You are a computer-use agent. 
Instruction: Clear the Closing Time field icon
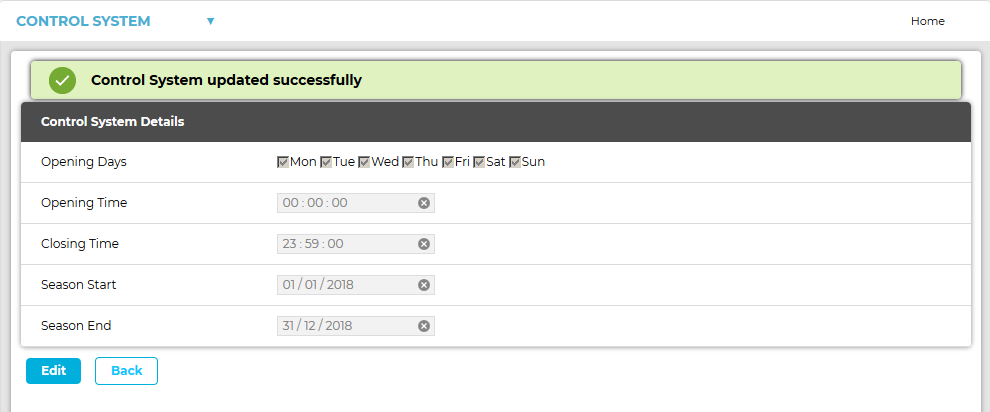423,244
